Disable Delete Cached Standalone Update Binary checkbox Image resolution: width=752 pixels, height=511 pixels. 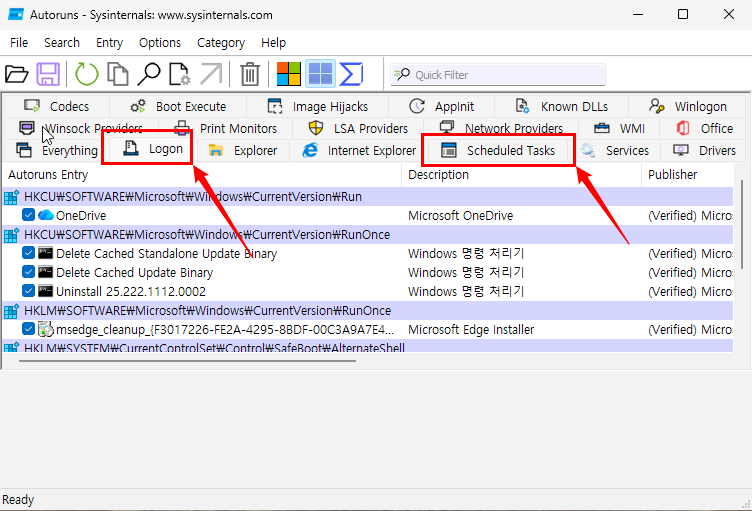29,254
